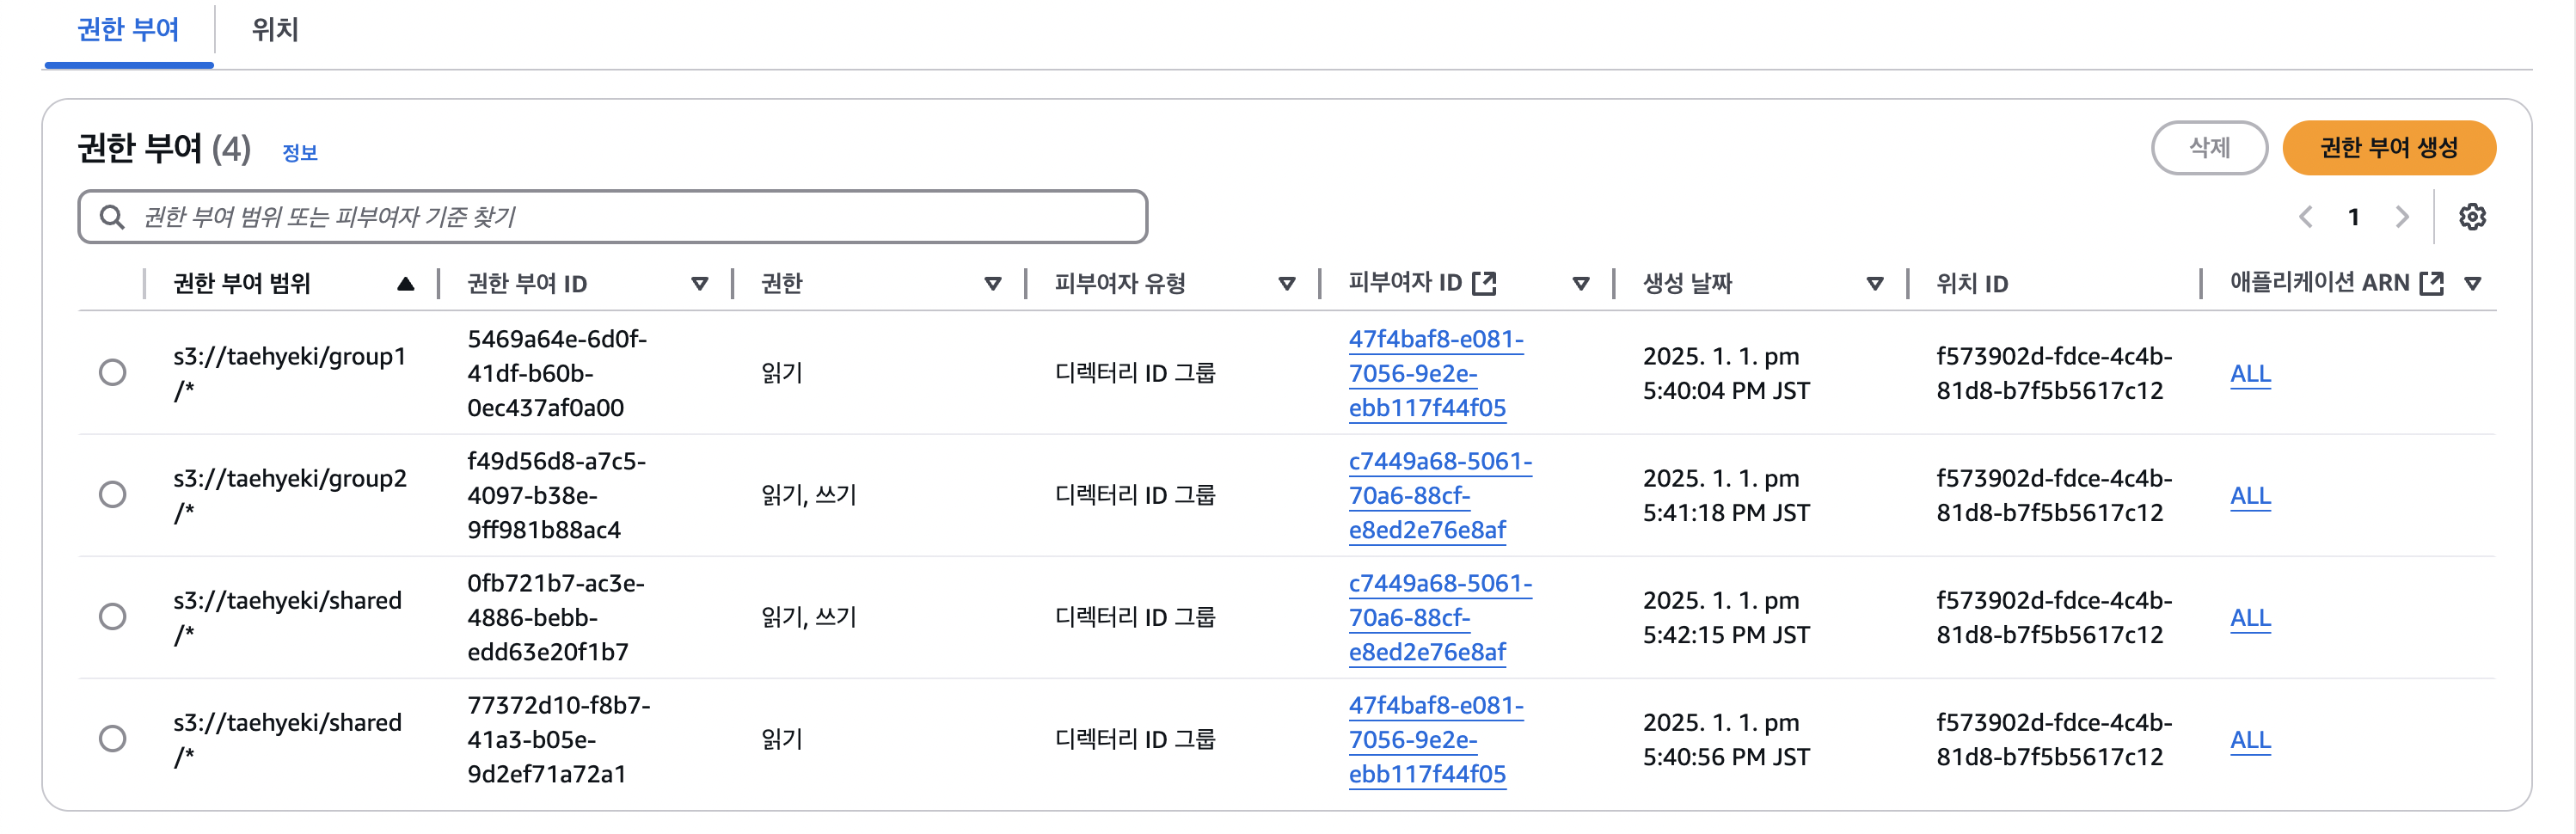Switch to the 위치 tab

(275, 30)
